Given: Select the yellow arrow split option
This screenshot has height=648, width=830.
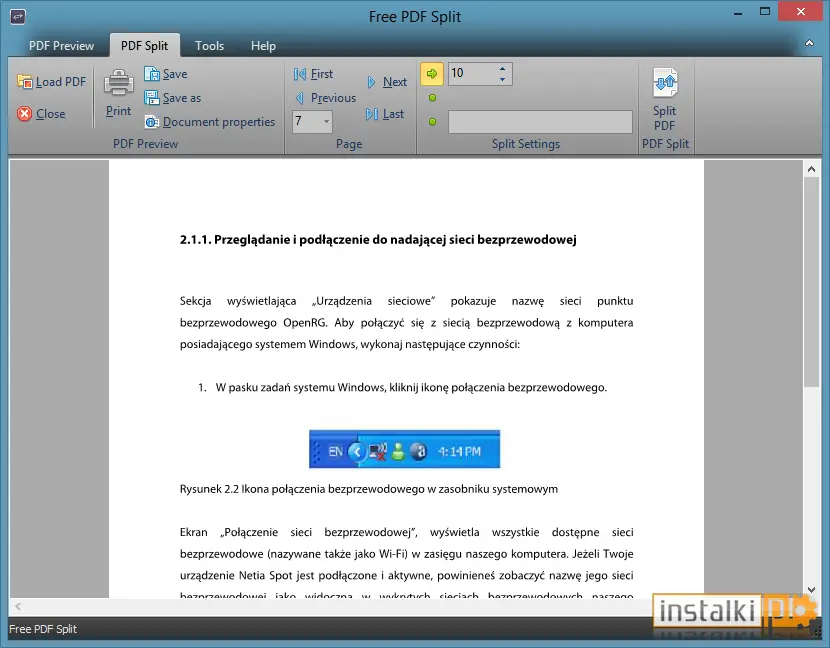Looking at the screenshot, I should [432, 74].
